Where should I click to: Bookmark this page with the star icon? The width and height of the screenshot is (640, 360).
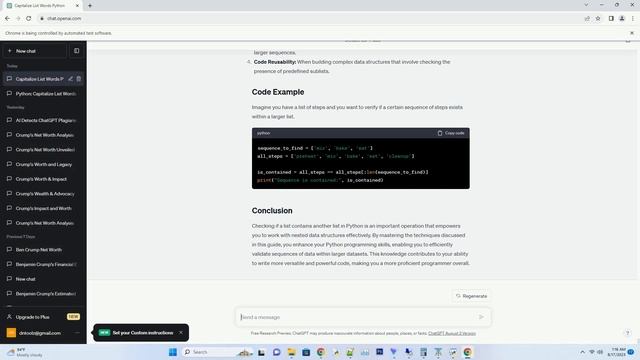pyautogui.click(x=598, y=18)
